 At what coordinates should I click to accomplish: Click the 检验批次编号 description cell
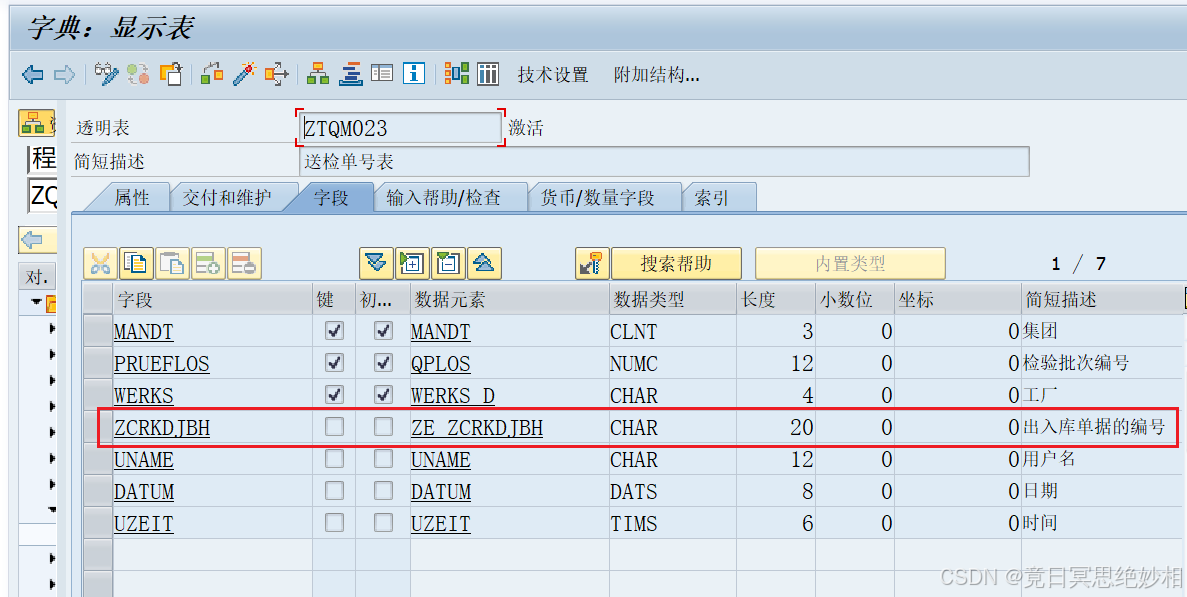[x=1100, y=363]
